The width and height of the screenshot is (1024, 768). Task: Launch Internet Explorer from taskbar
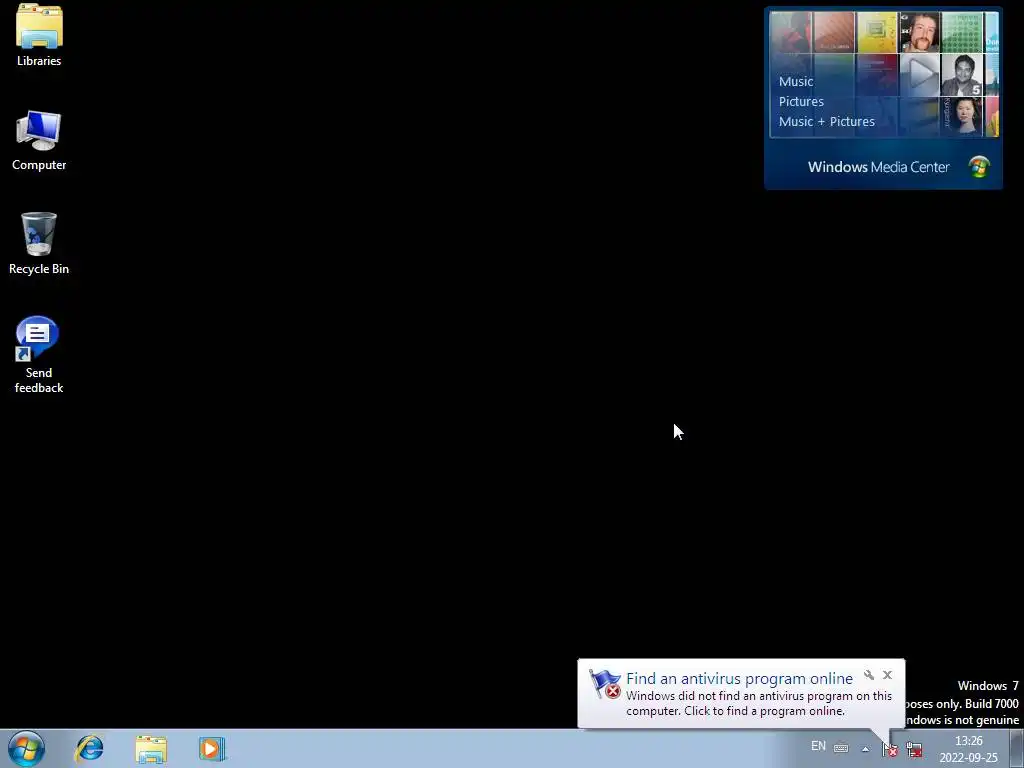coord(89,748)
